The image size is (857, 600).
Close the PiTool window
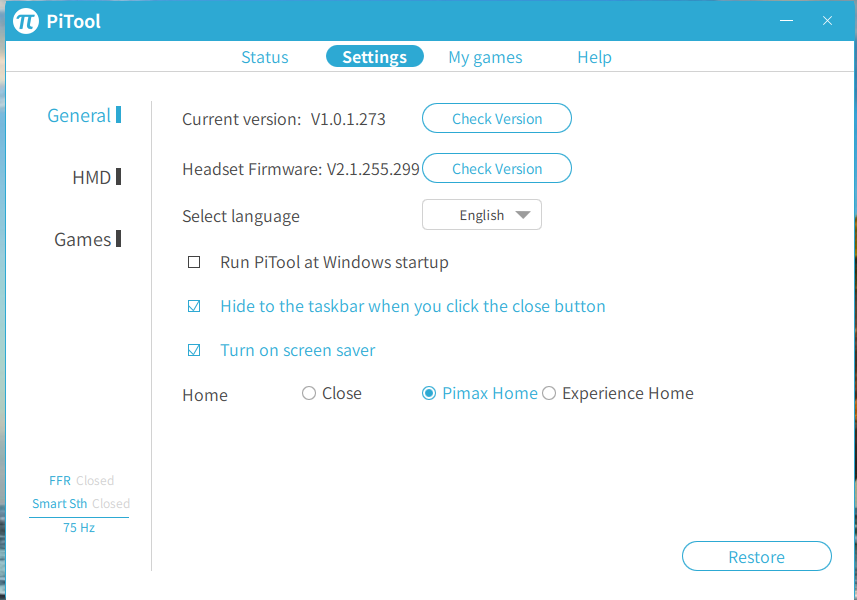click(x=827, y=21)
